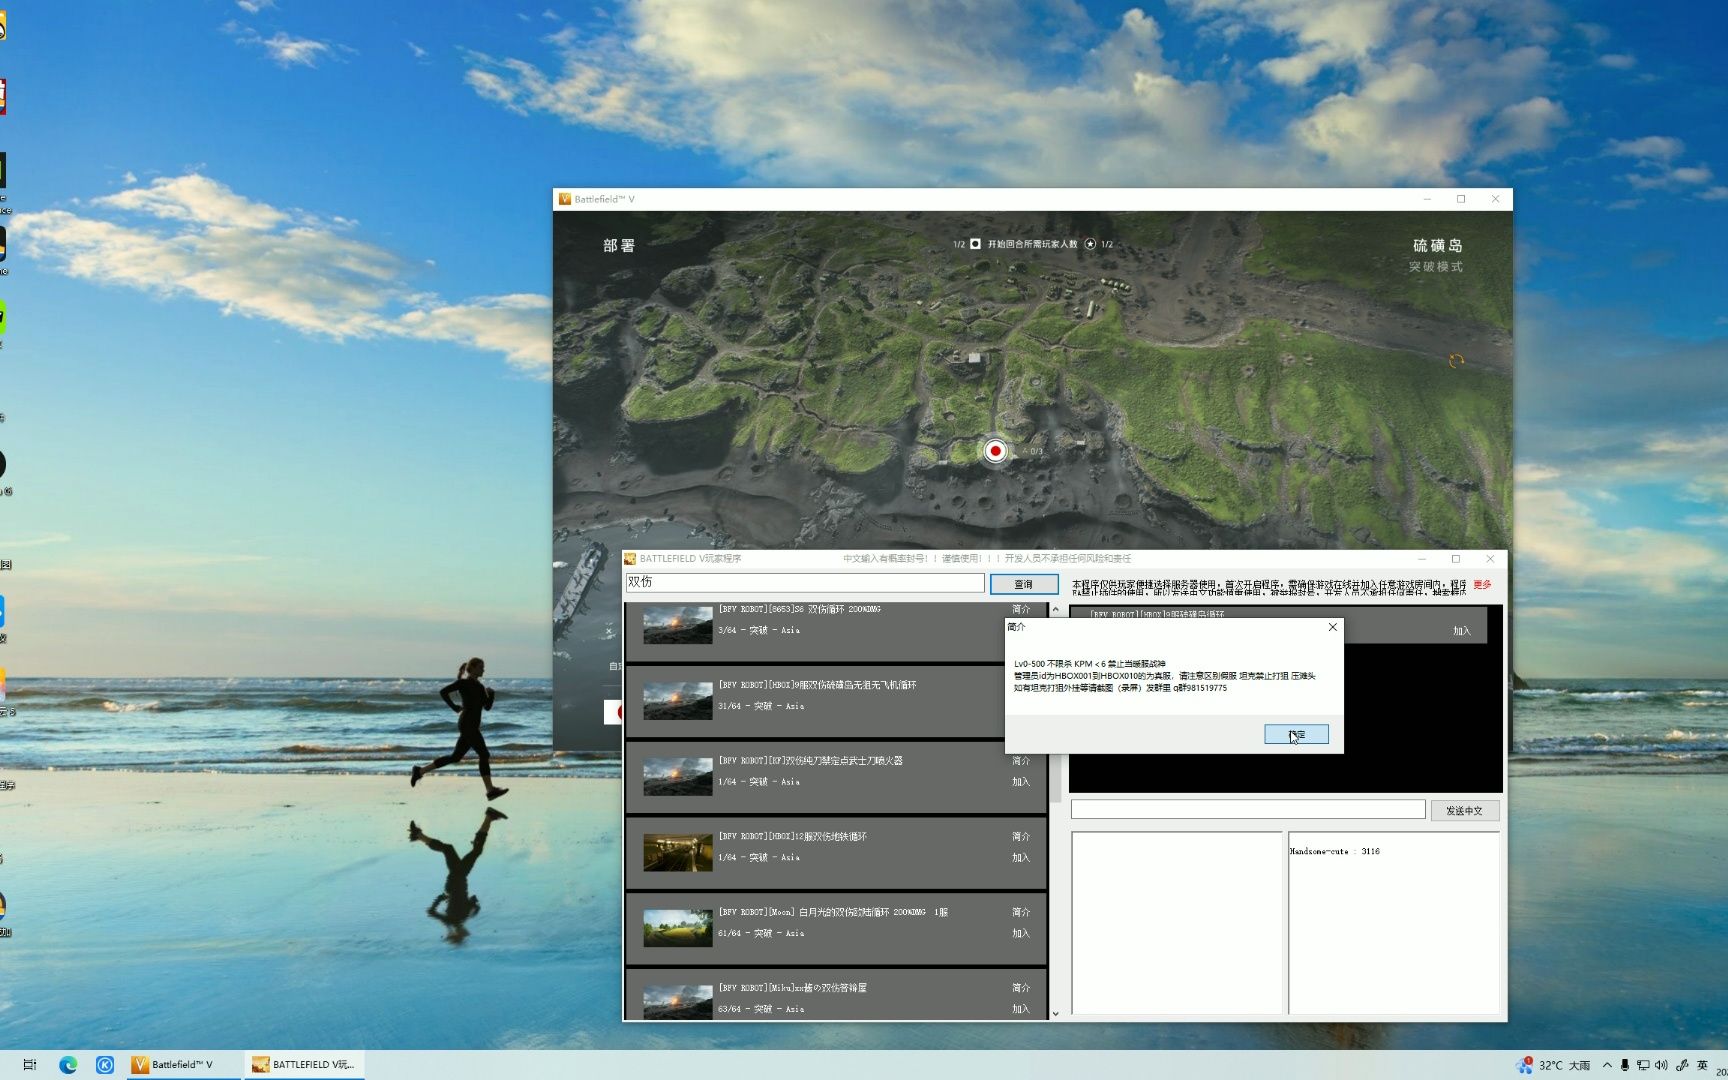Click the 9服双伤硫磺岛无狙无飞机循环 server title
The width and height of the screenshot is (1728, 1080).
point(817,685)
